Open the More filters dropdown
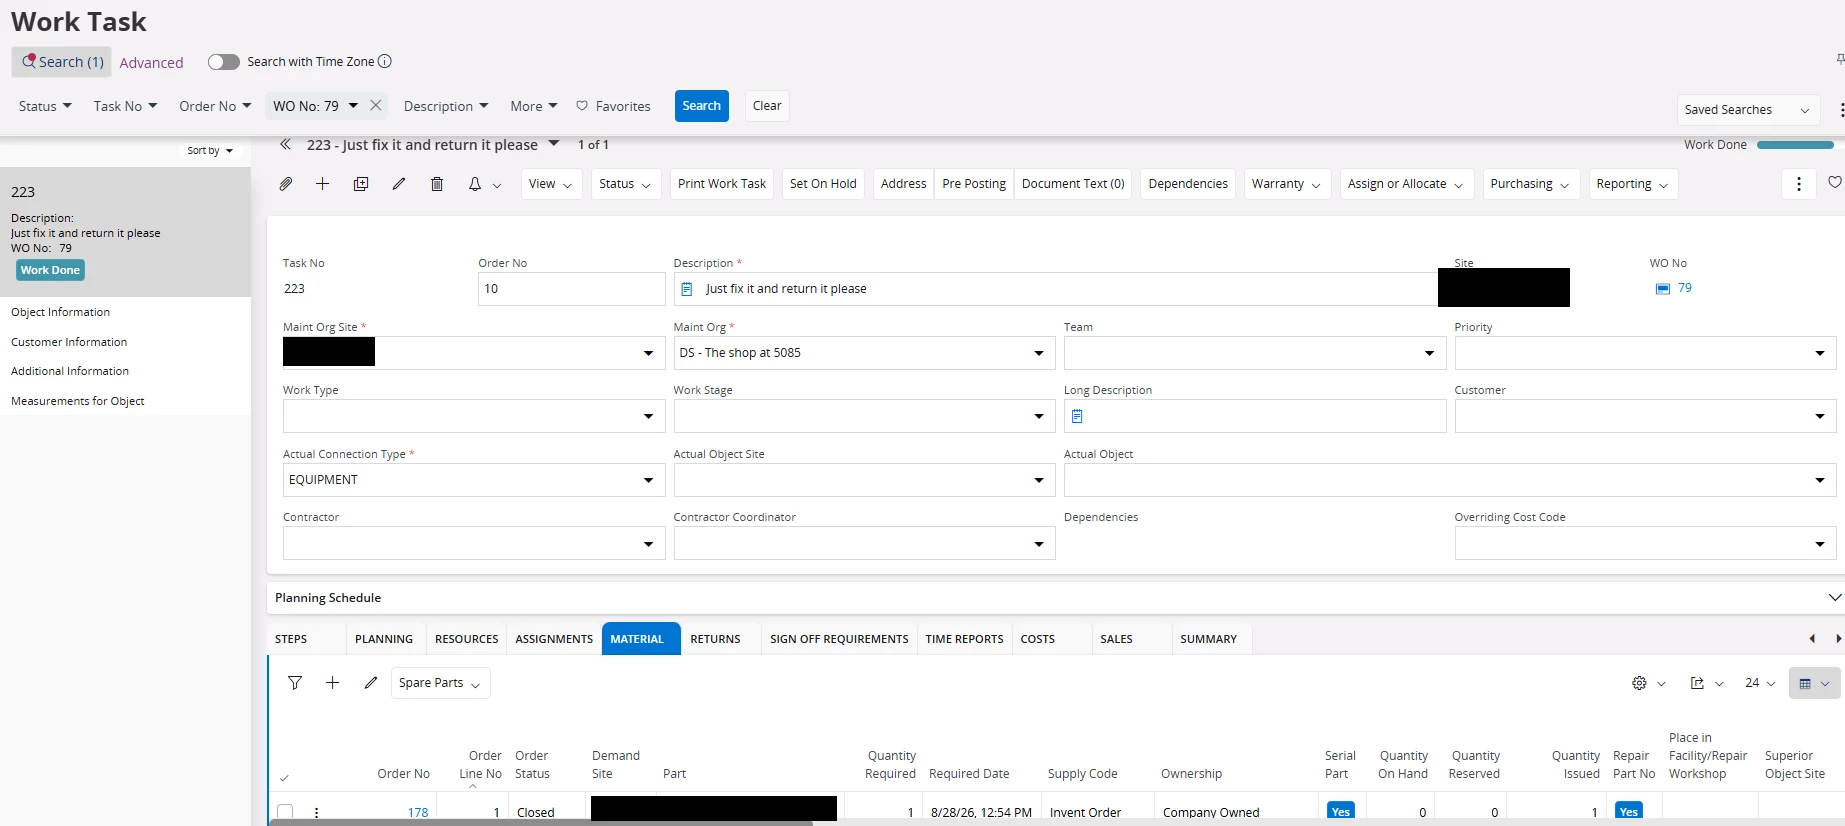 (x=534, y=106)
